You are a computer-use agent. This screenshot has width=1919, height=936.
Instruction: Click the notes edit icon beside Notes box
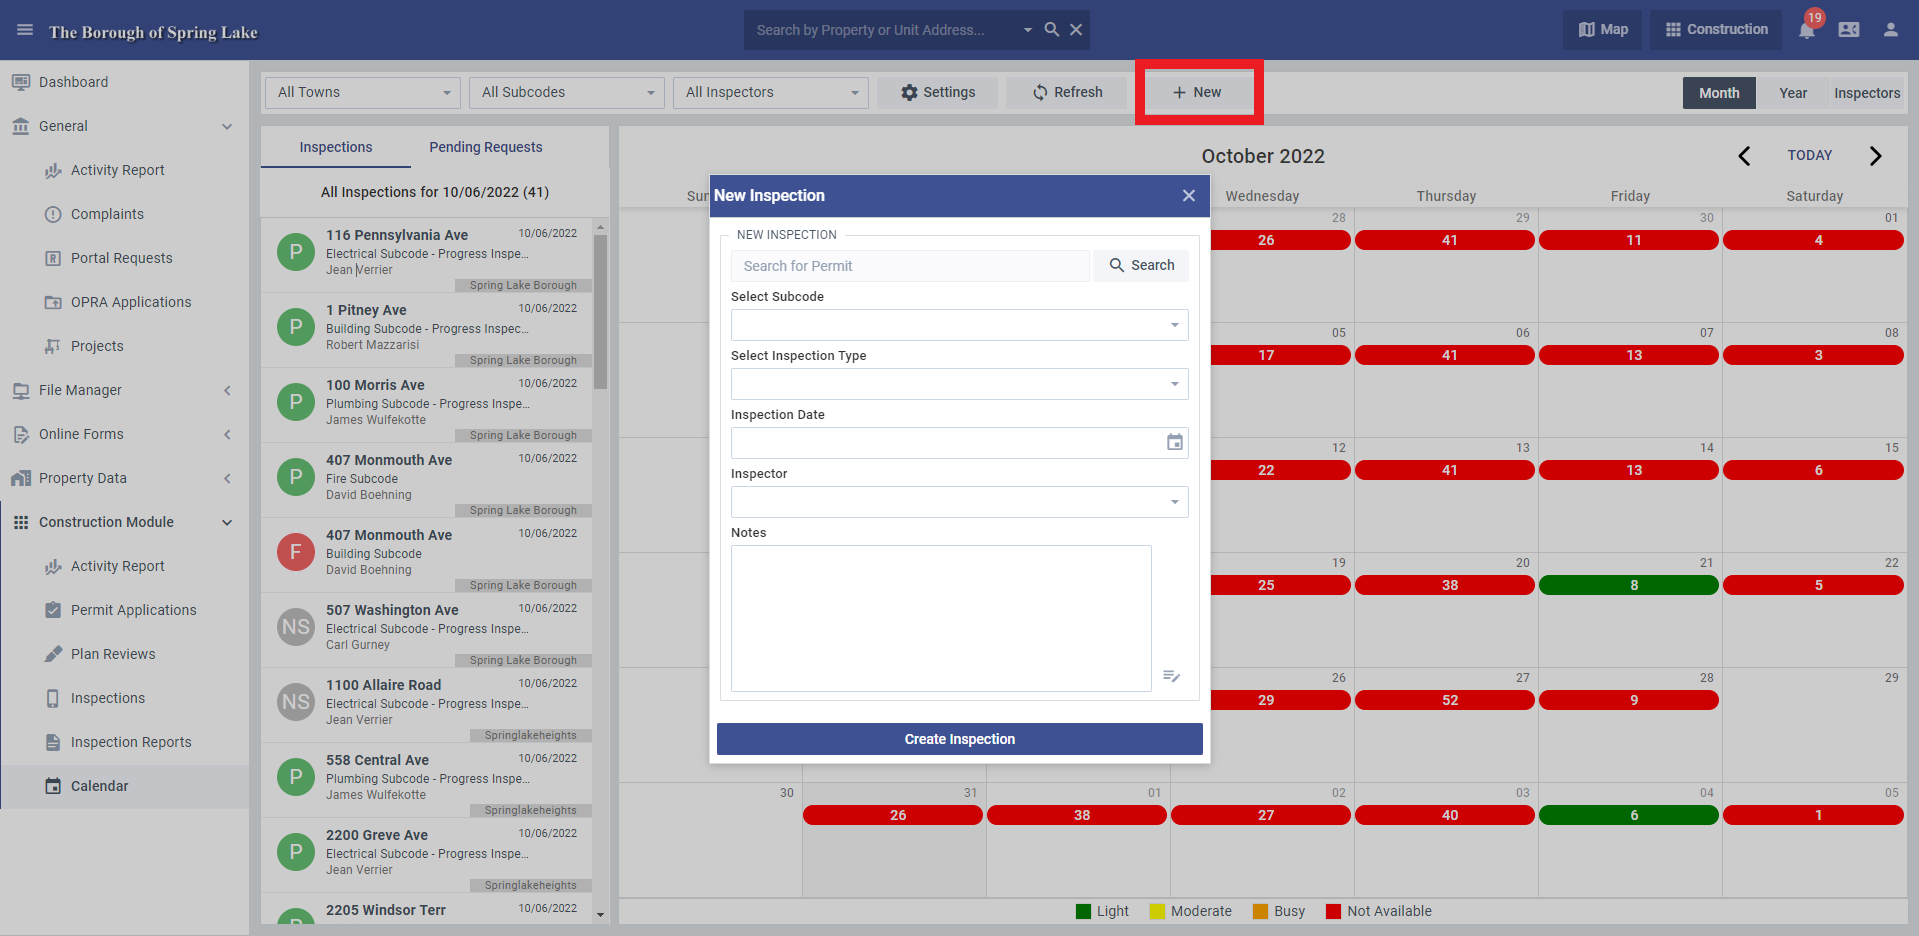tap(1172, 677)
